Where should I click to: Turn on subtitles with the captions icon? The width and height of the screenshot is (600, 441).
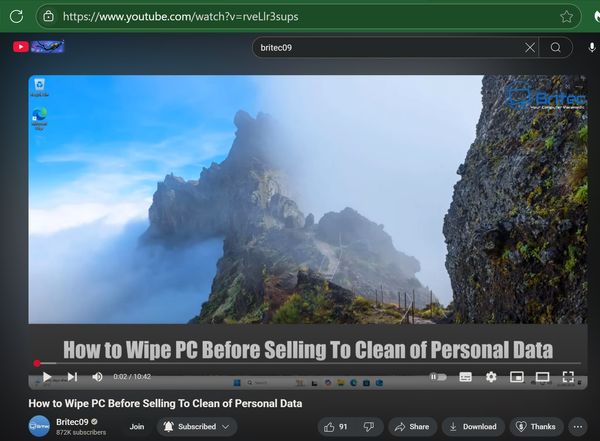465,377
